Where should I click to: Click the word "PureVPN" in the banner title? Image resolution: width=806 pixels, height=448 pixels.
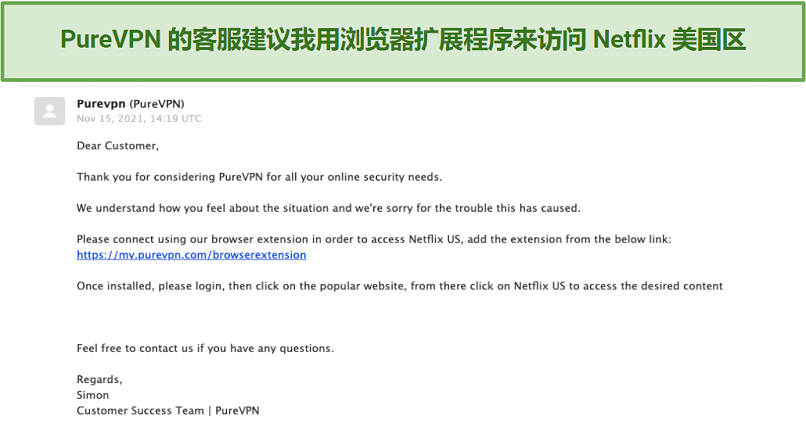pyautogui.click(x=111, y=40)
